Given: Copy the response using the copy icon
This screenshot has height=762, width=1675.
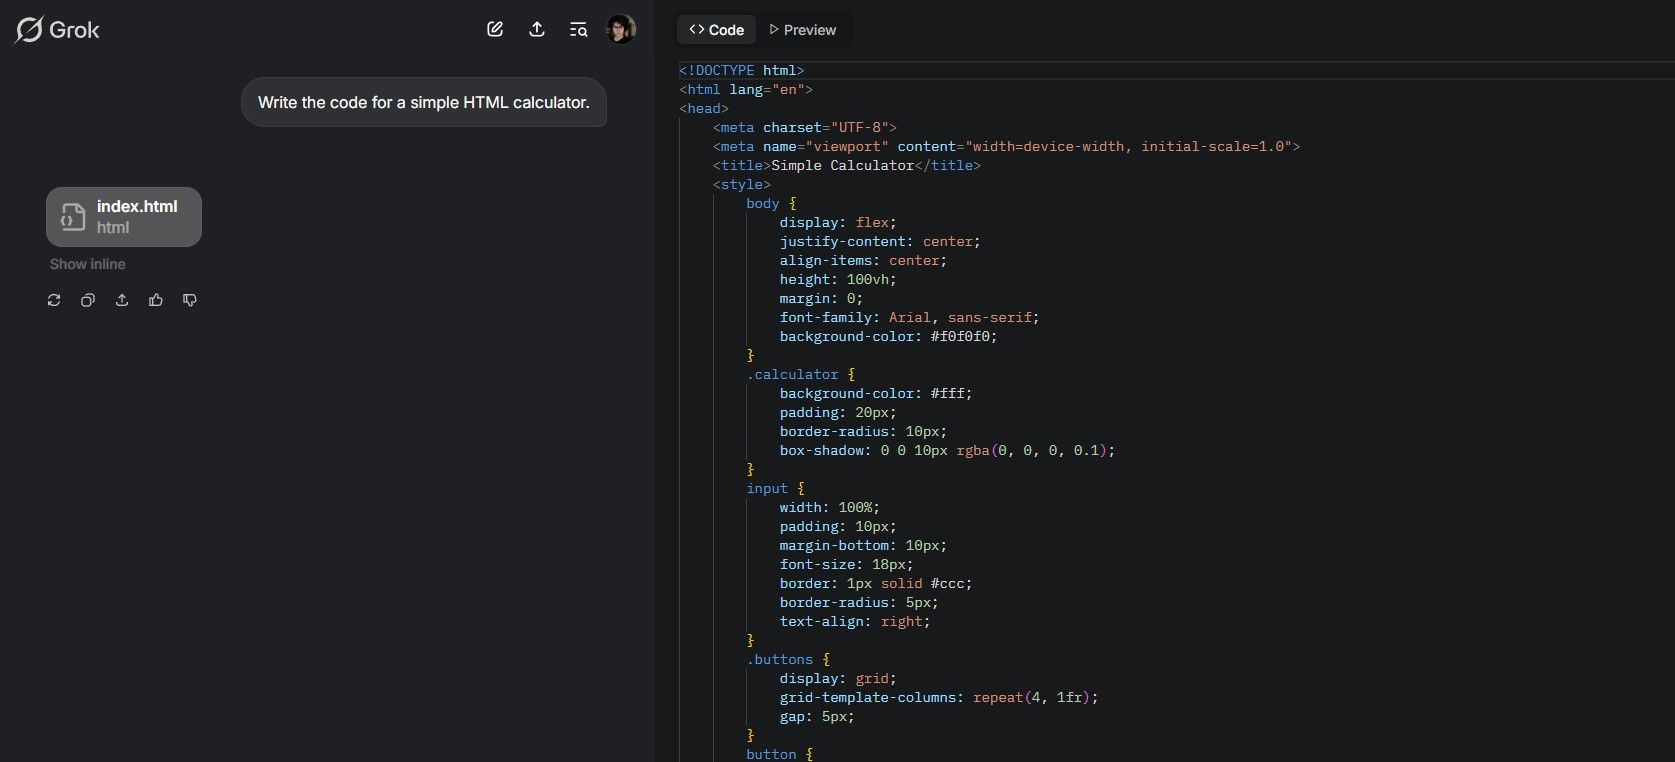Looking at the screenshot, I should 88,300.
